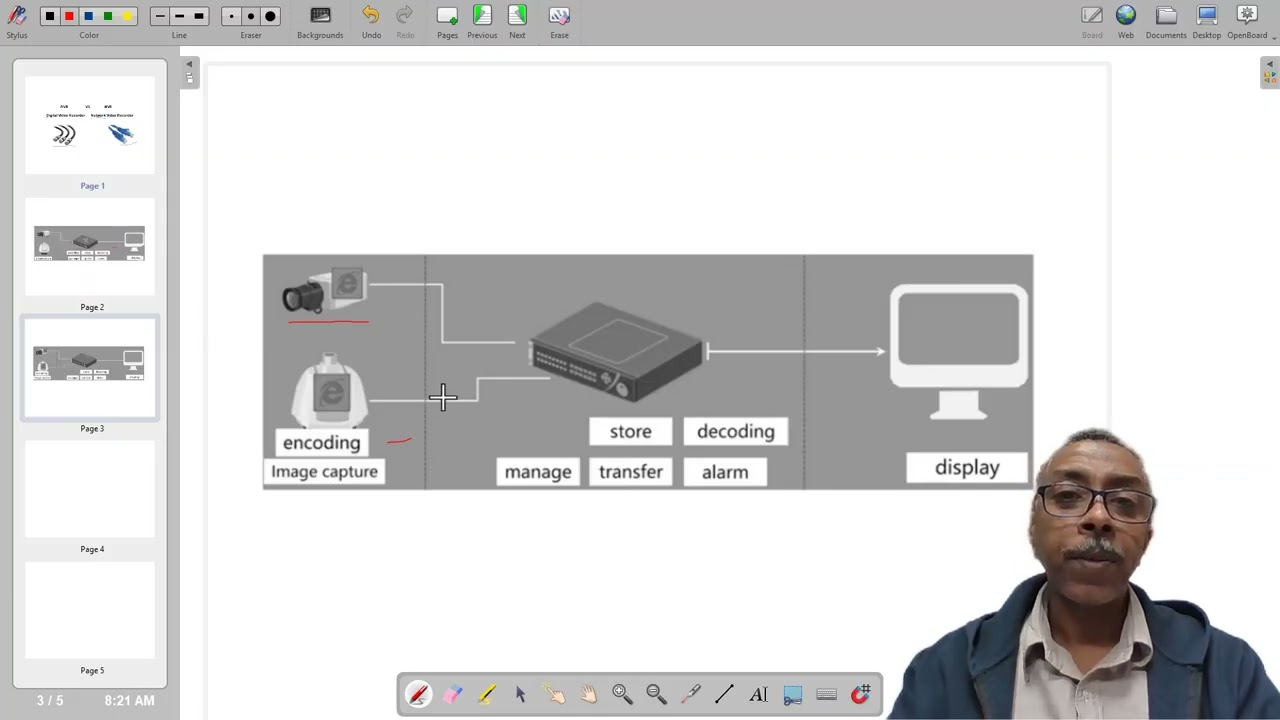Open the Backgrounds chooser
Screen dimensions: 1280x720
click(x=320, y=21)
